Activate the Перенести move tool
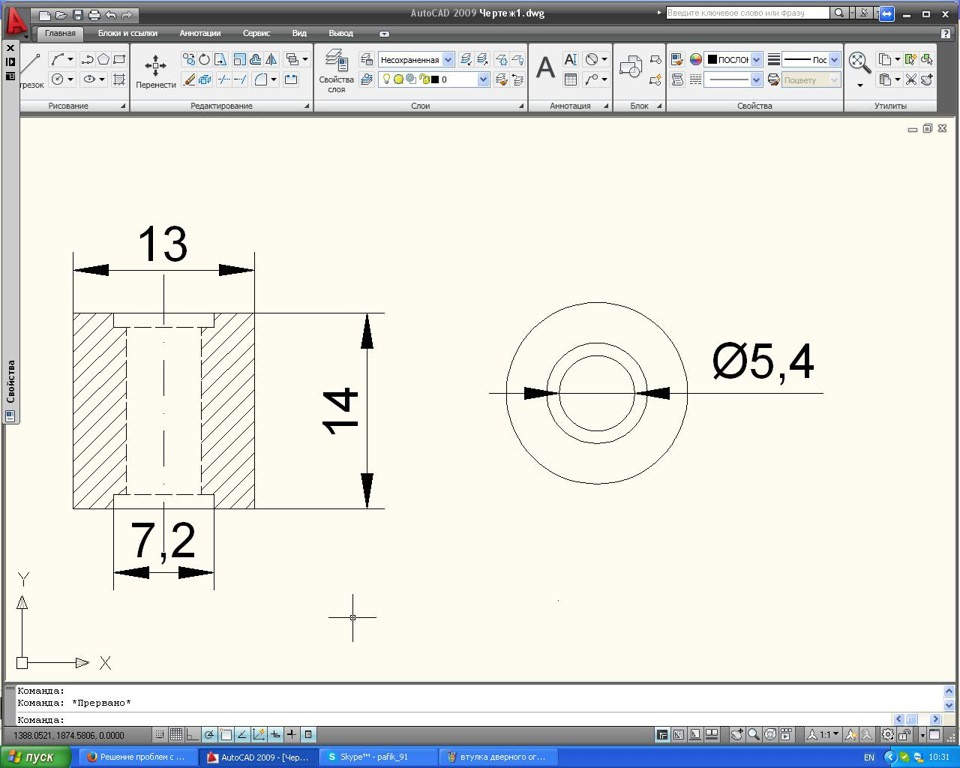 (x=156, y=72)
